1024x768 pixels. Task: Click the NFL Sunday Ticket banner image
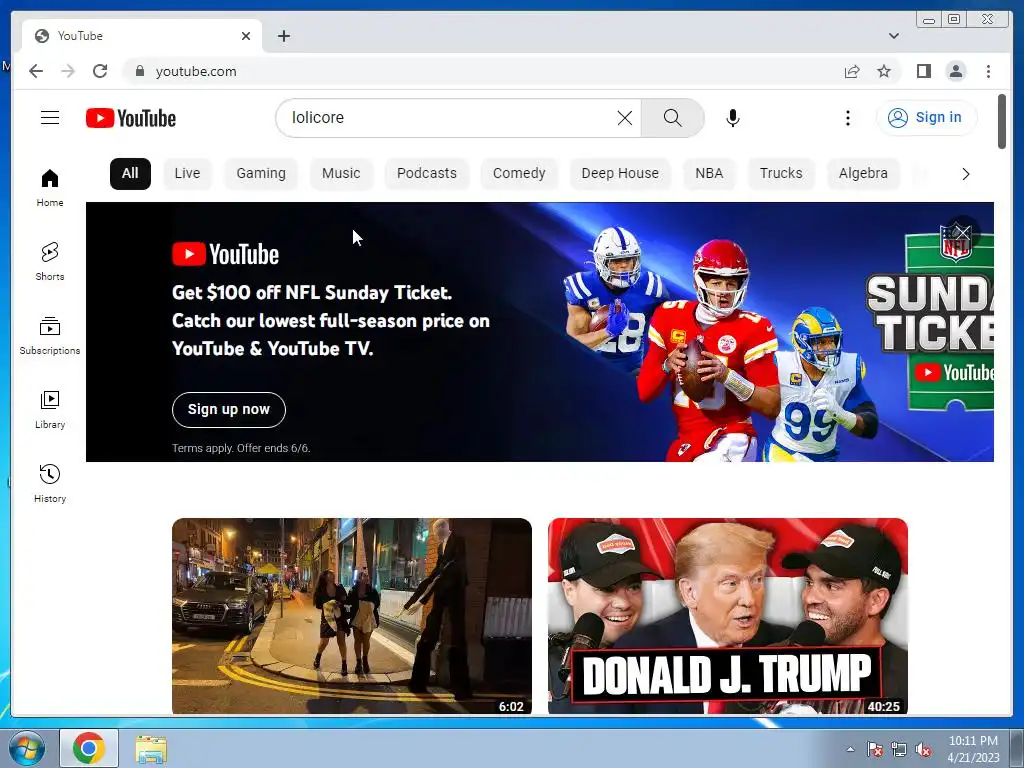pyautogui.click(x=540, y=332)
